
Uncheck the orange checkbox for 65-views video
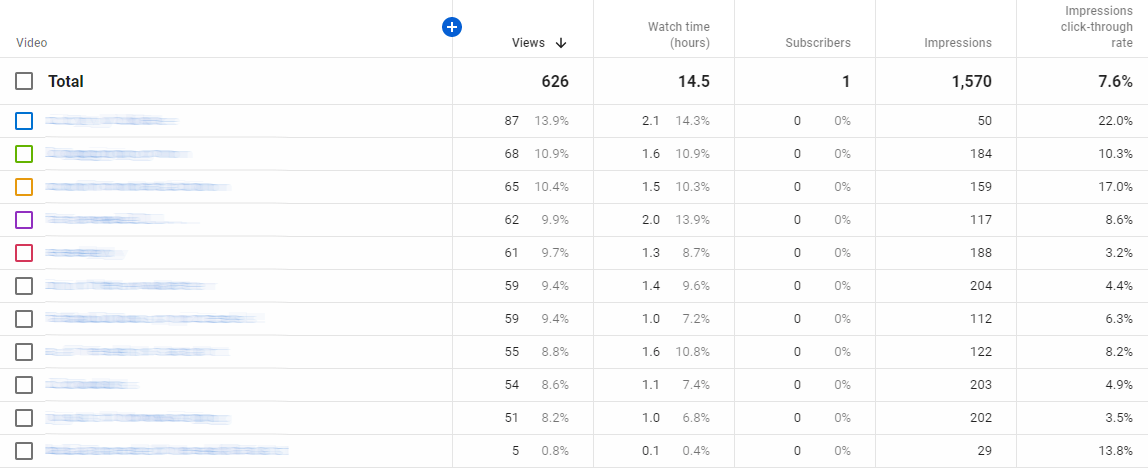(24, 187)
